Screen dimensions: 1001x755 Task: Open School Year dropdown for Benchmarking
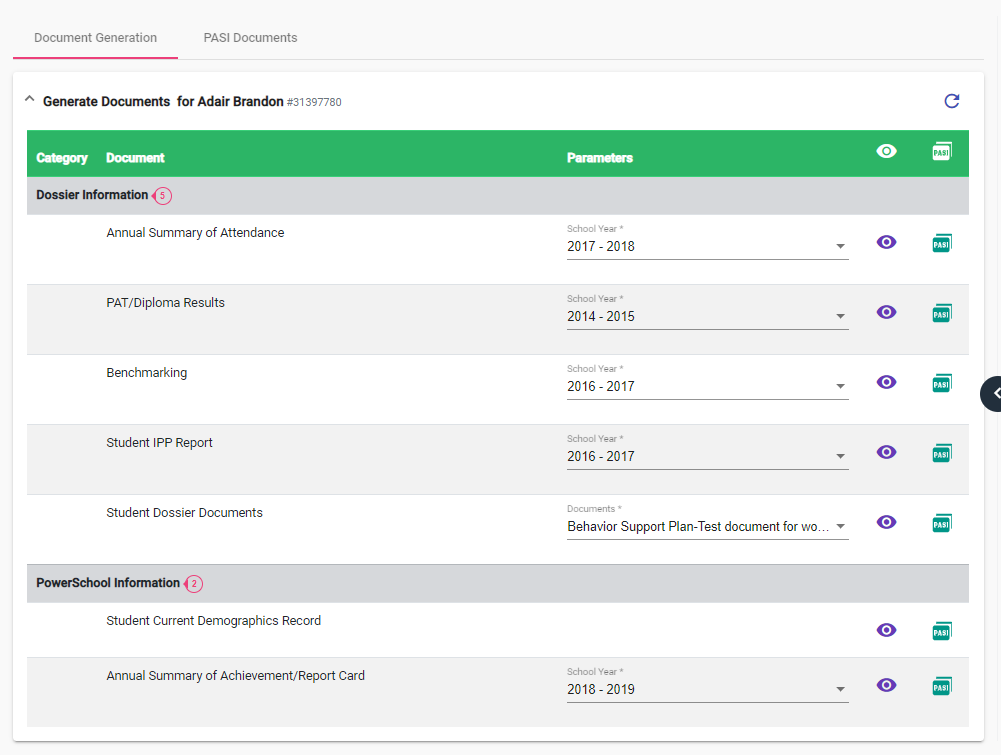tap(707, 386)
